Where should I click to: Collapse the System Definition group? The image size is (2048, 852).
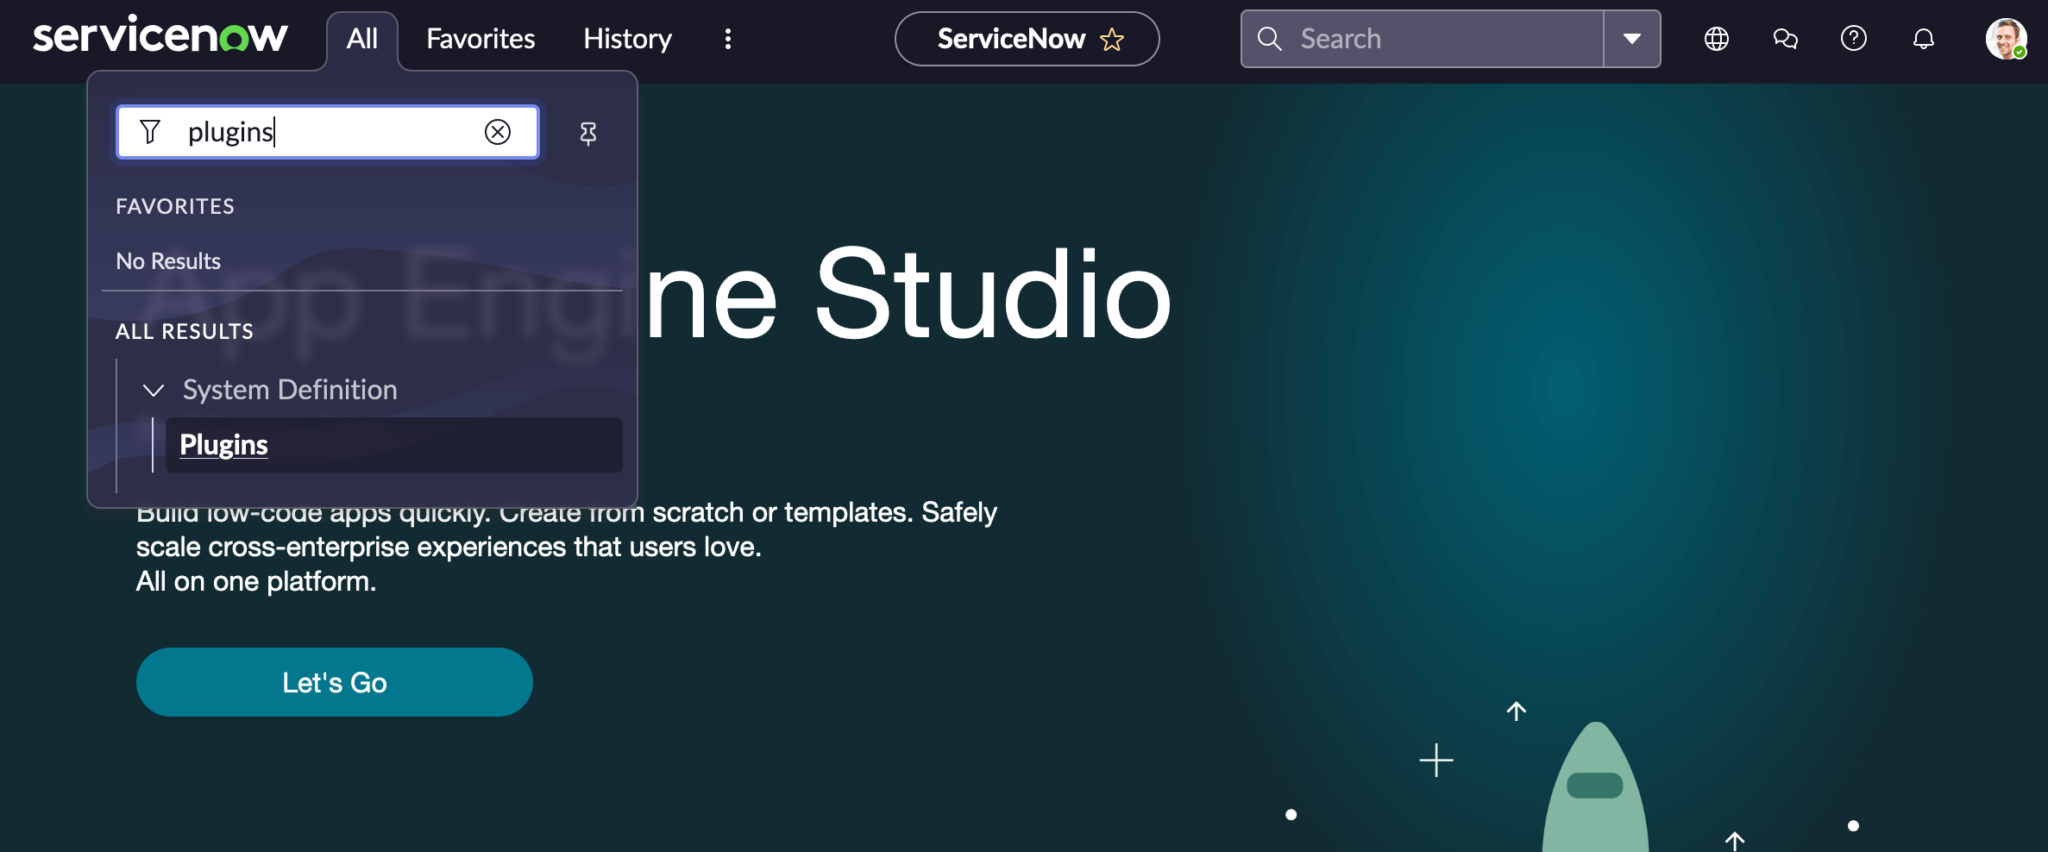click(153, 390)
